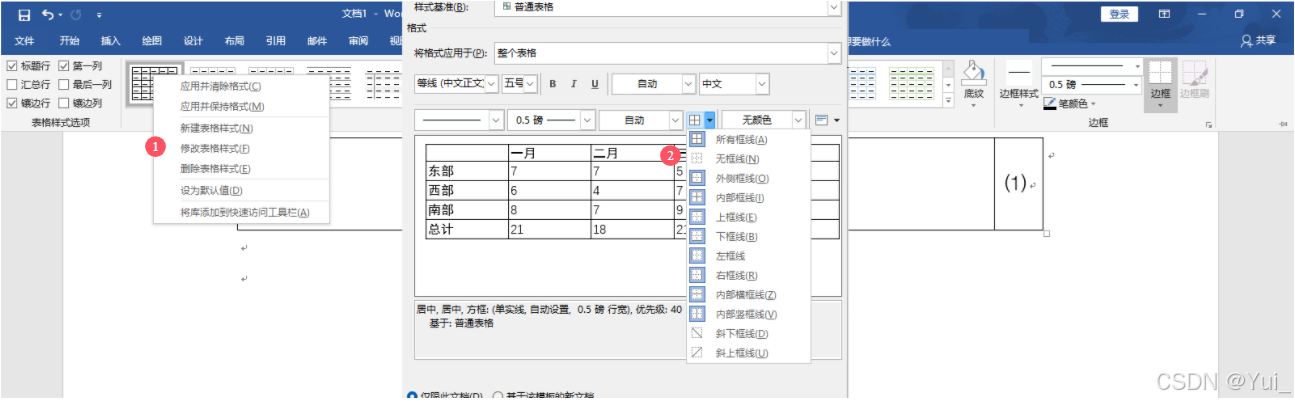Click the Undo arrow icon
This screenshot has height=403, width=1295.
coord(49,14)
